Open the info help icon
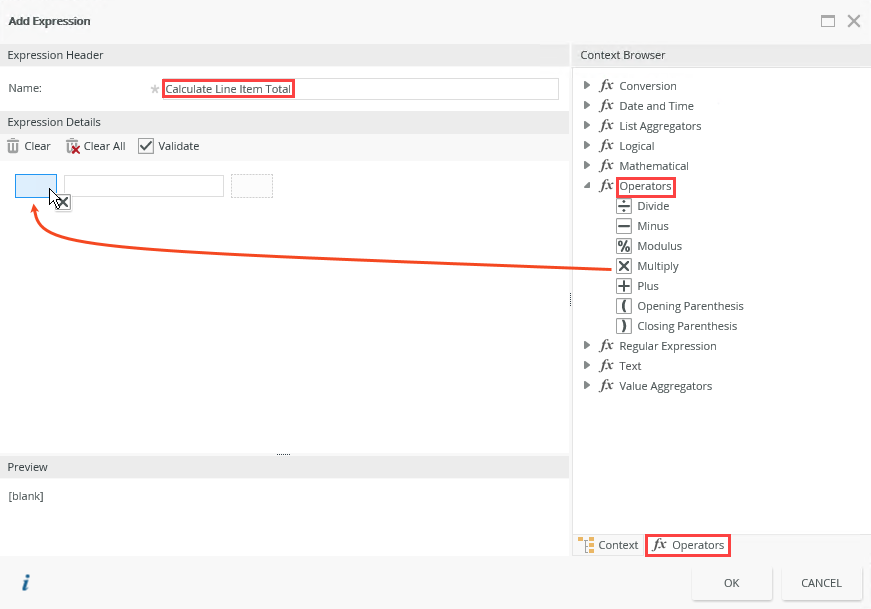Screen dimensions: 871x609 pos(26,583)
